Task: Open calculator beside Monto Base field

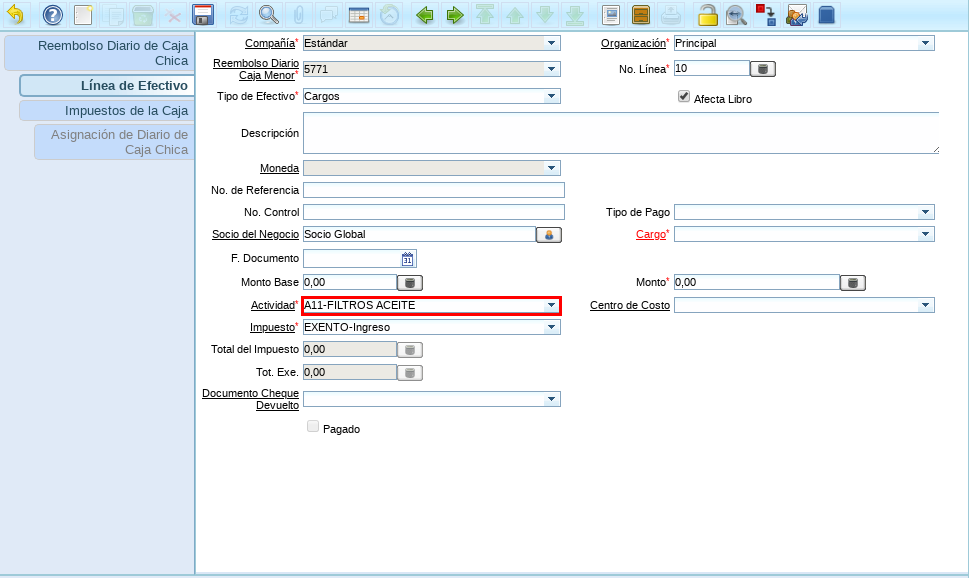Action: 409,283
